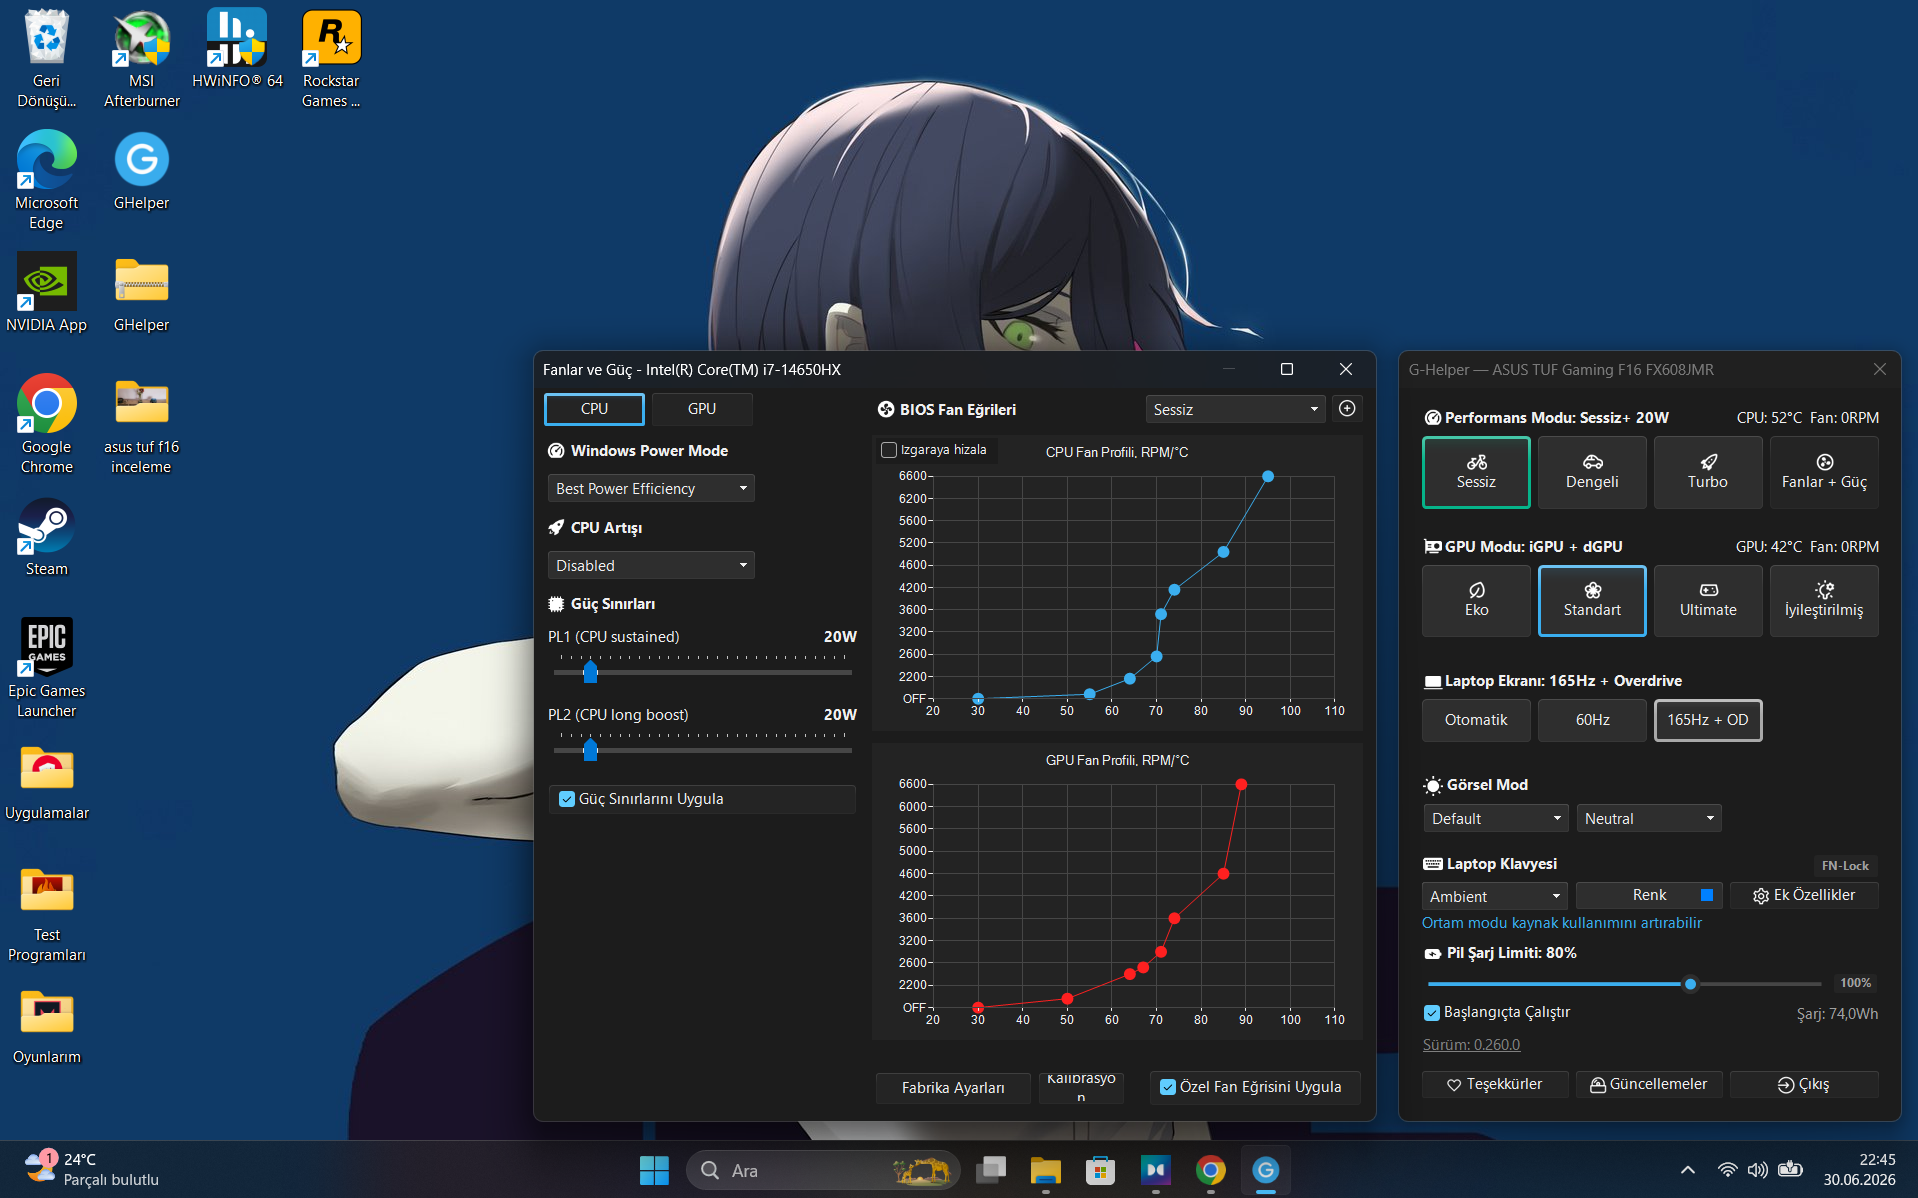Screen dimensions: 1918x1198
Task: Select the Microsoft Edge desktop shortcut
Action: 46,180
